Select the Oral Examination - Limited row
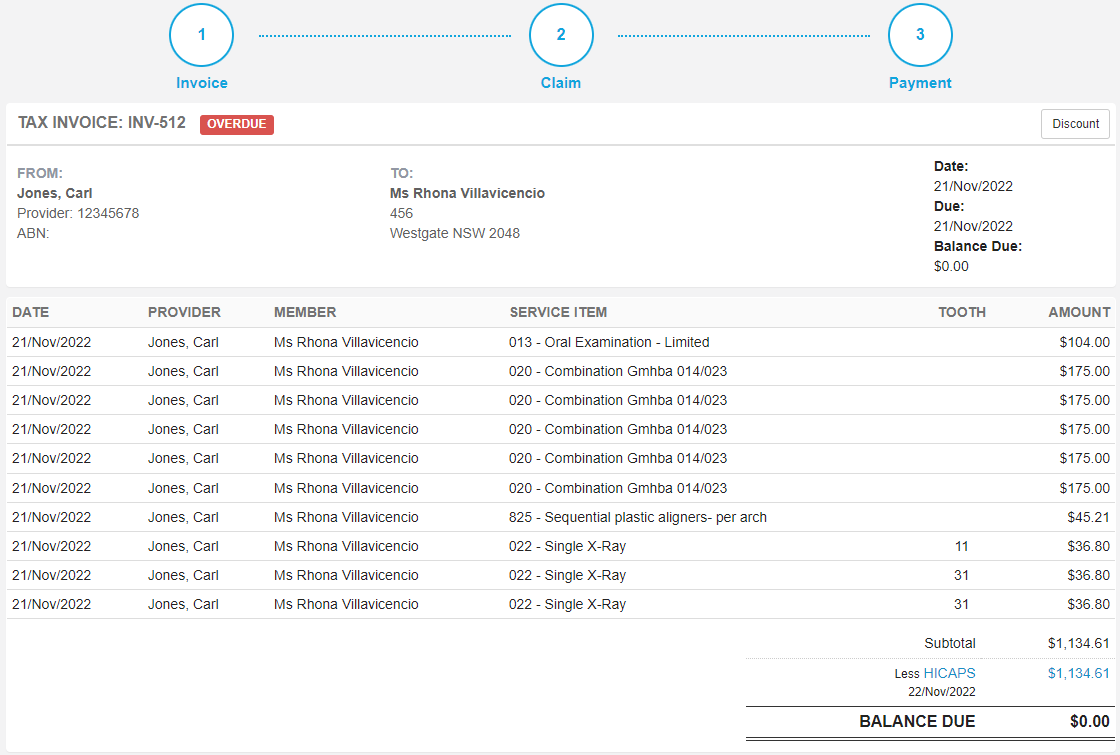 [x=561, y=342]
